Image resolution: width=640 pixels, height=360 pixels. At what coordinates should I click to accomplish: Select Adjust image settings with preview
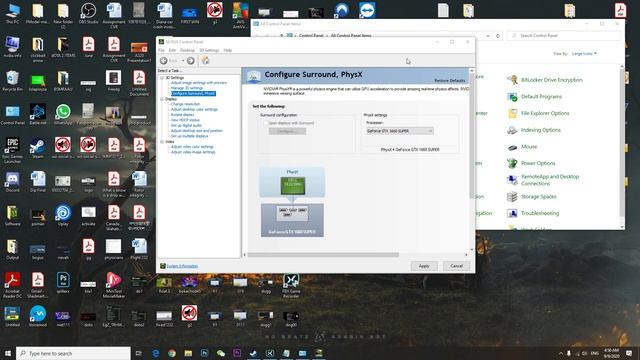pyautogui.click(x=199, y=83)
